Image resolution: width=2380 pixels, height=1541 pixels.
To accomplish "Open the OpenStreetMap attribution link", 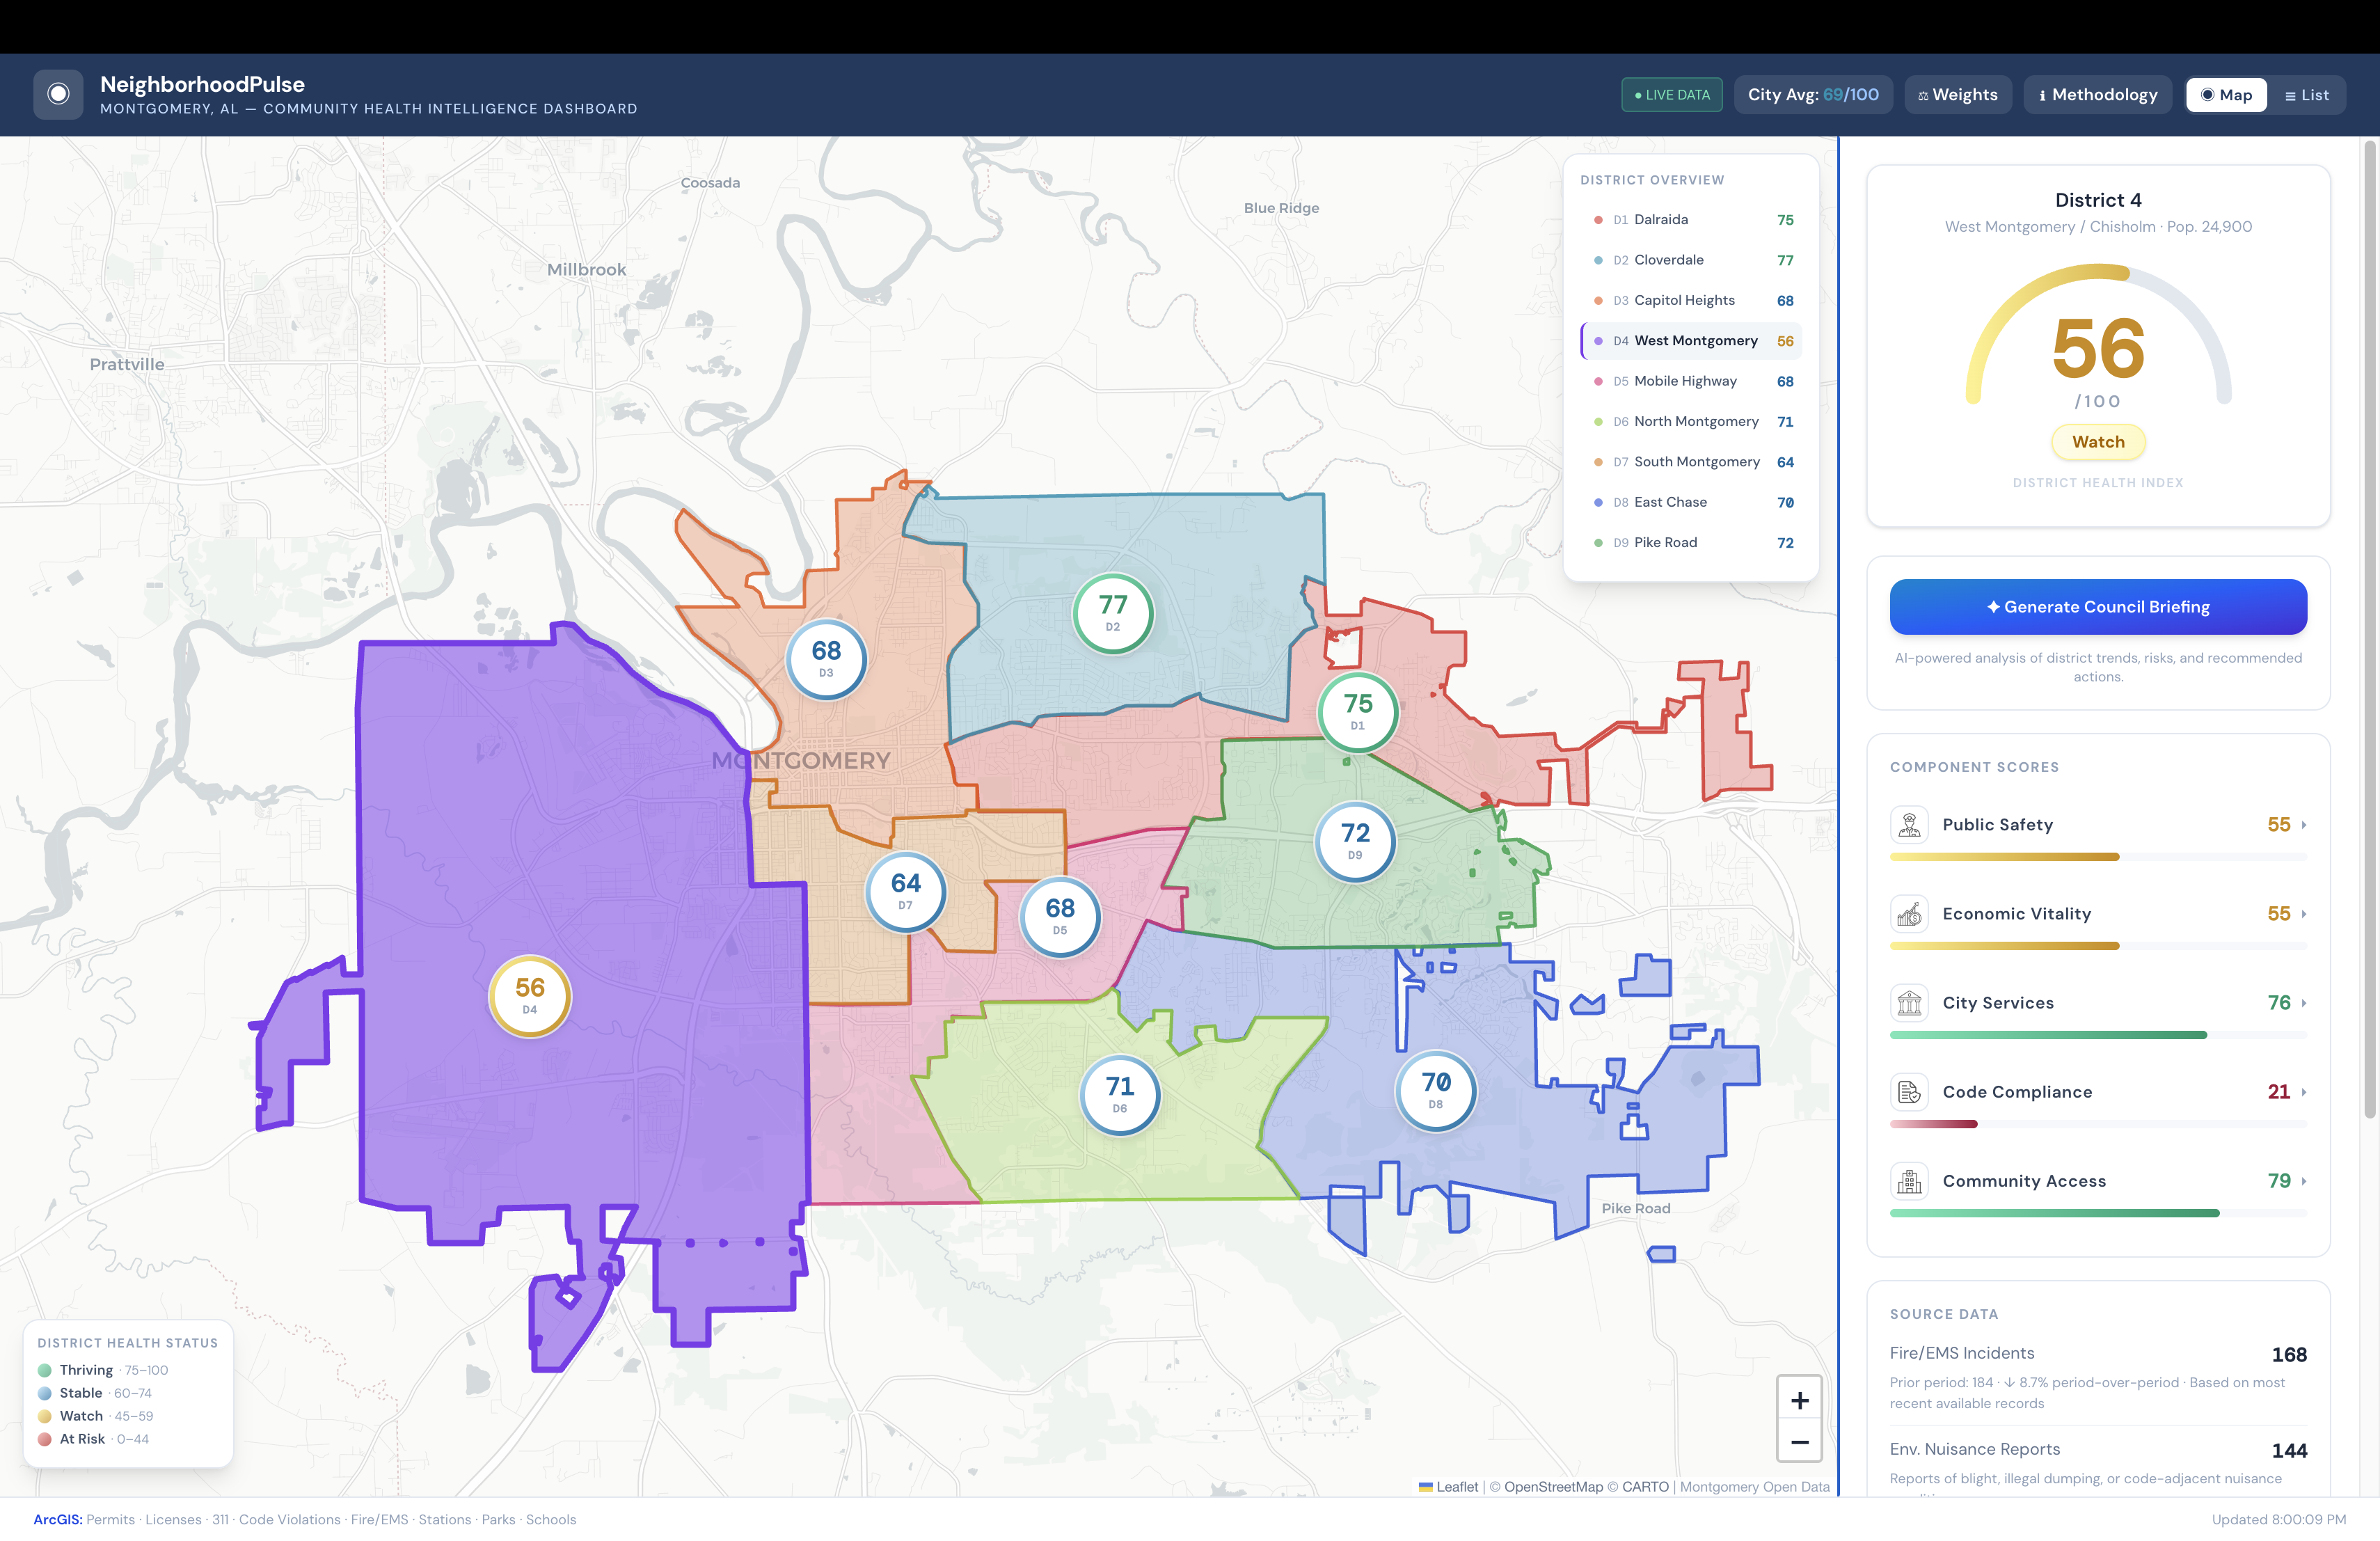I will click(1553, 1487).
